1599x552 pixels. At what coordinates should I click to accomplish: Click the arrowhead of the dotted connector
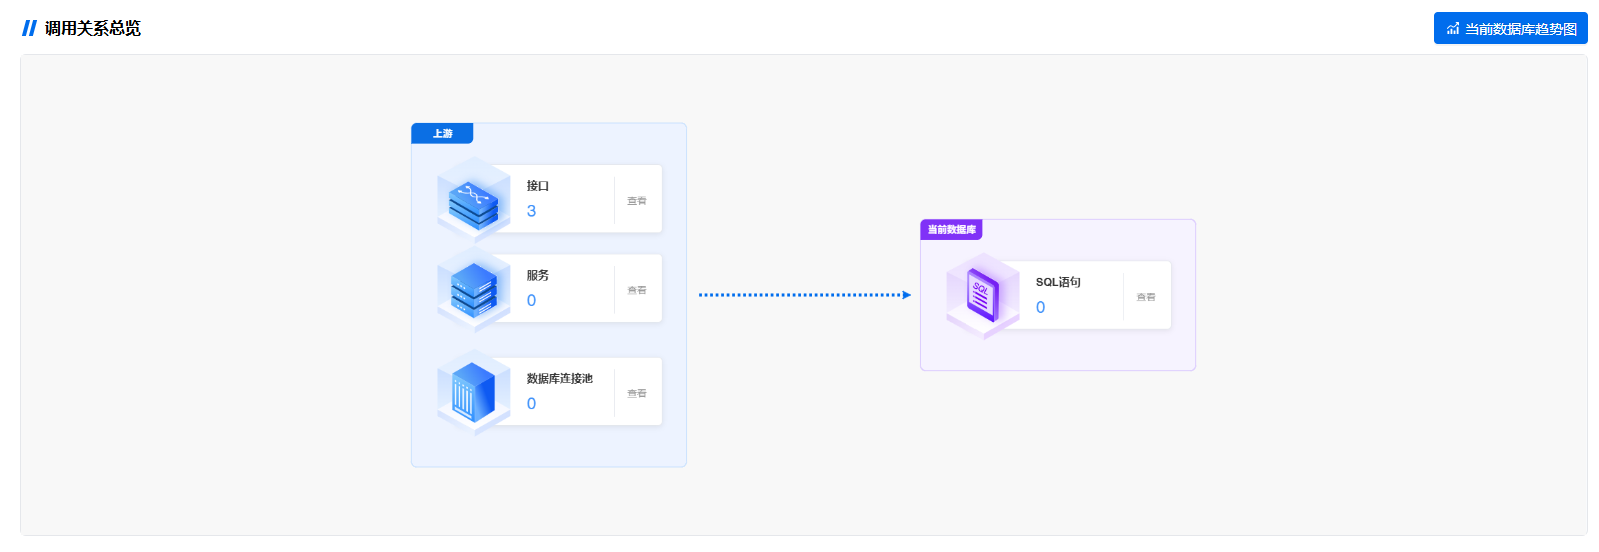(906, 295)
